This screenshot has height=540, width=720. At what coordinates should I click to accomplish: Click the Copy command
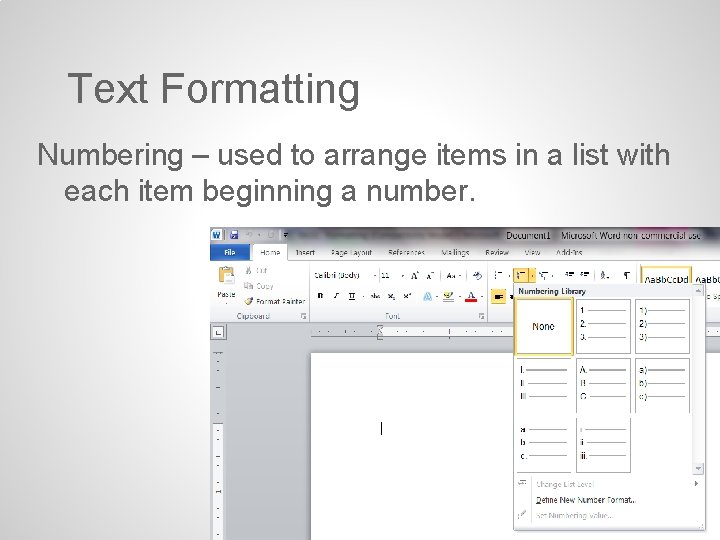pyautogui.click(x=259, y=286)
